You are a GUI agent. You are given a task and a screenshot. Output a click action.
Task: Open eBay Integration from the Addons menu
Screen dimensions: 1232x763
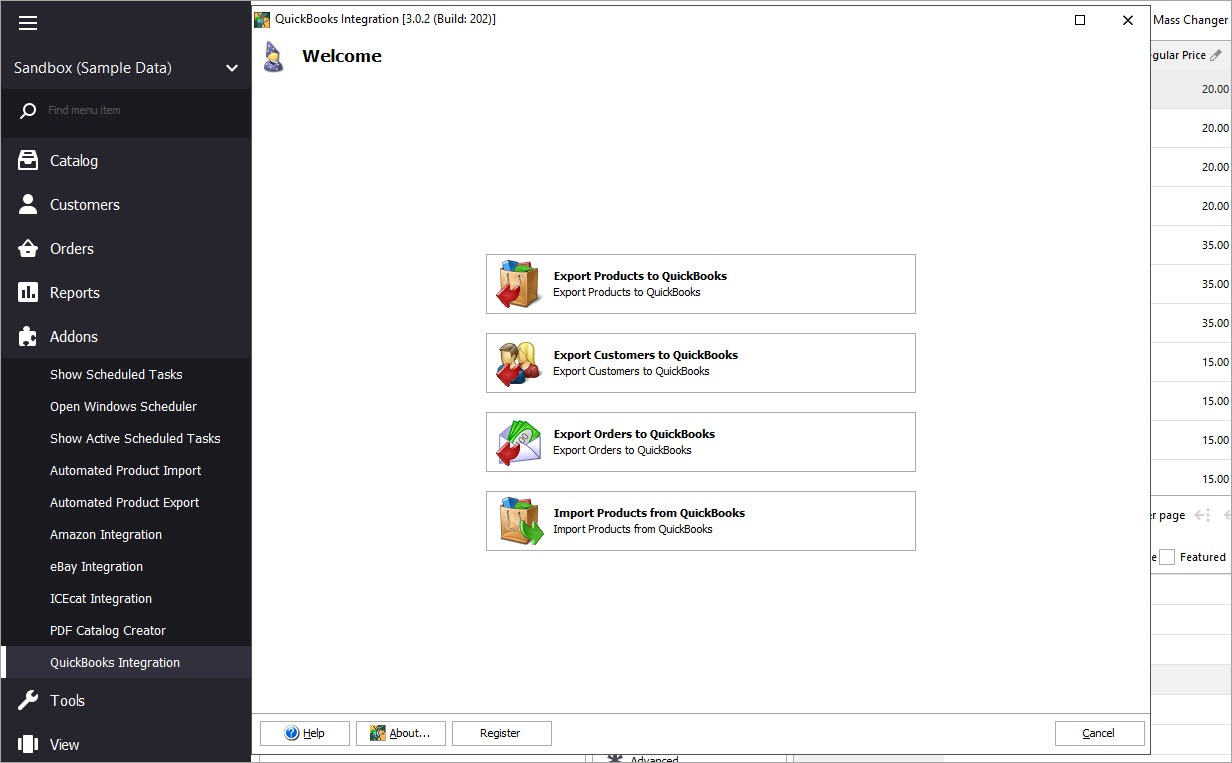tap(96, 566)
